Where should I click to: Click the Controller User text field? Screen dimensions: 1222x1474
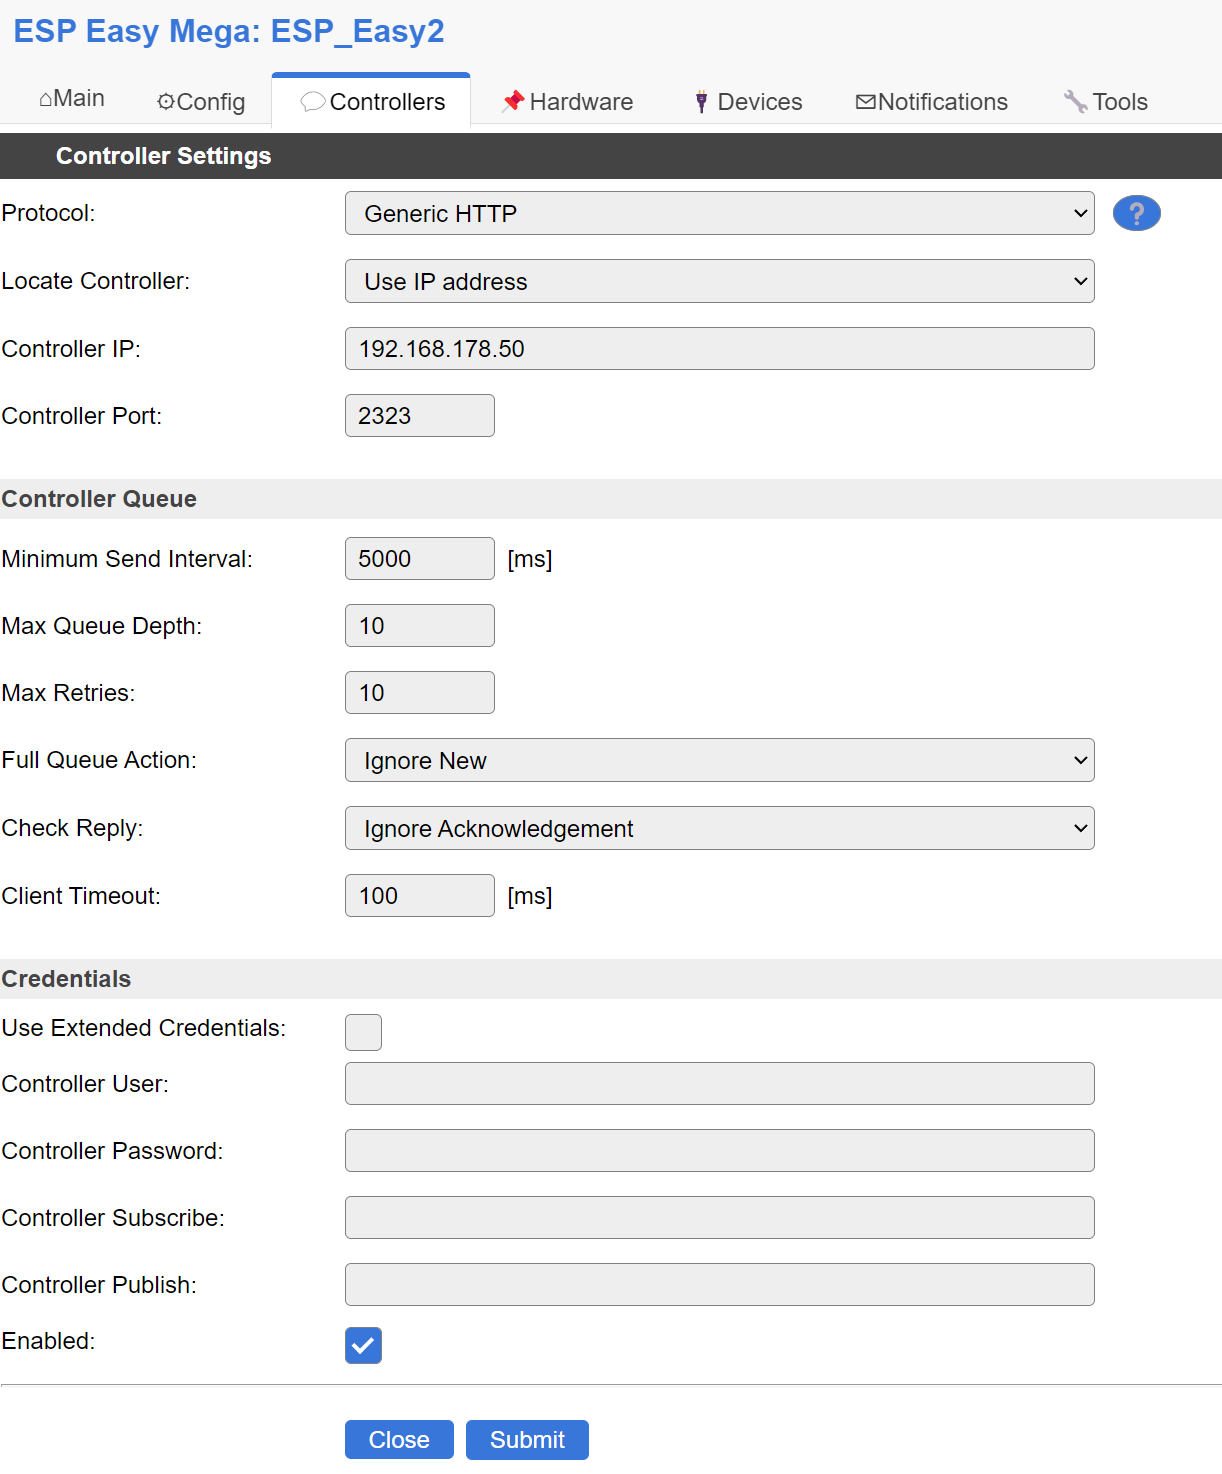click(720, 1083)
